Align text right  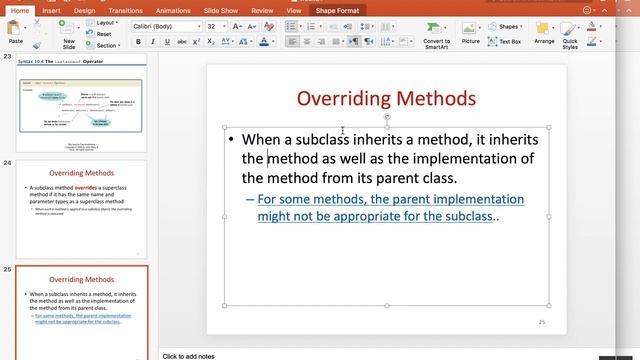pyautogui.click(x=321, y=42)
